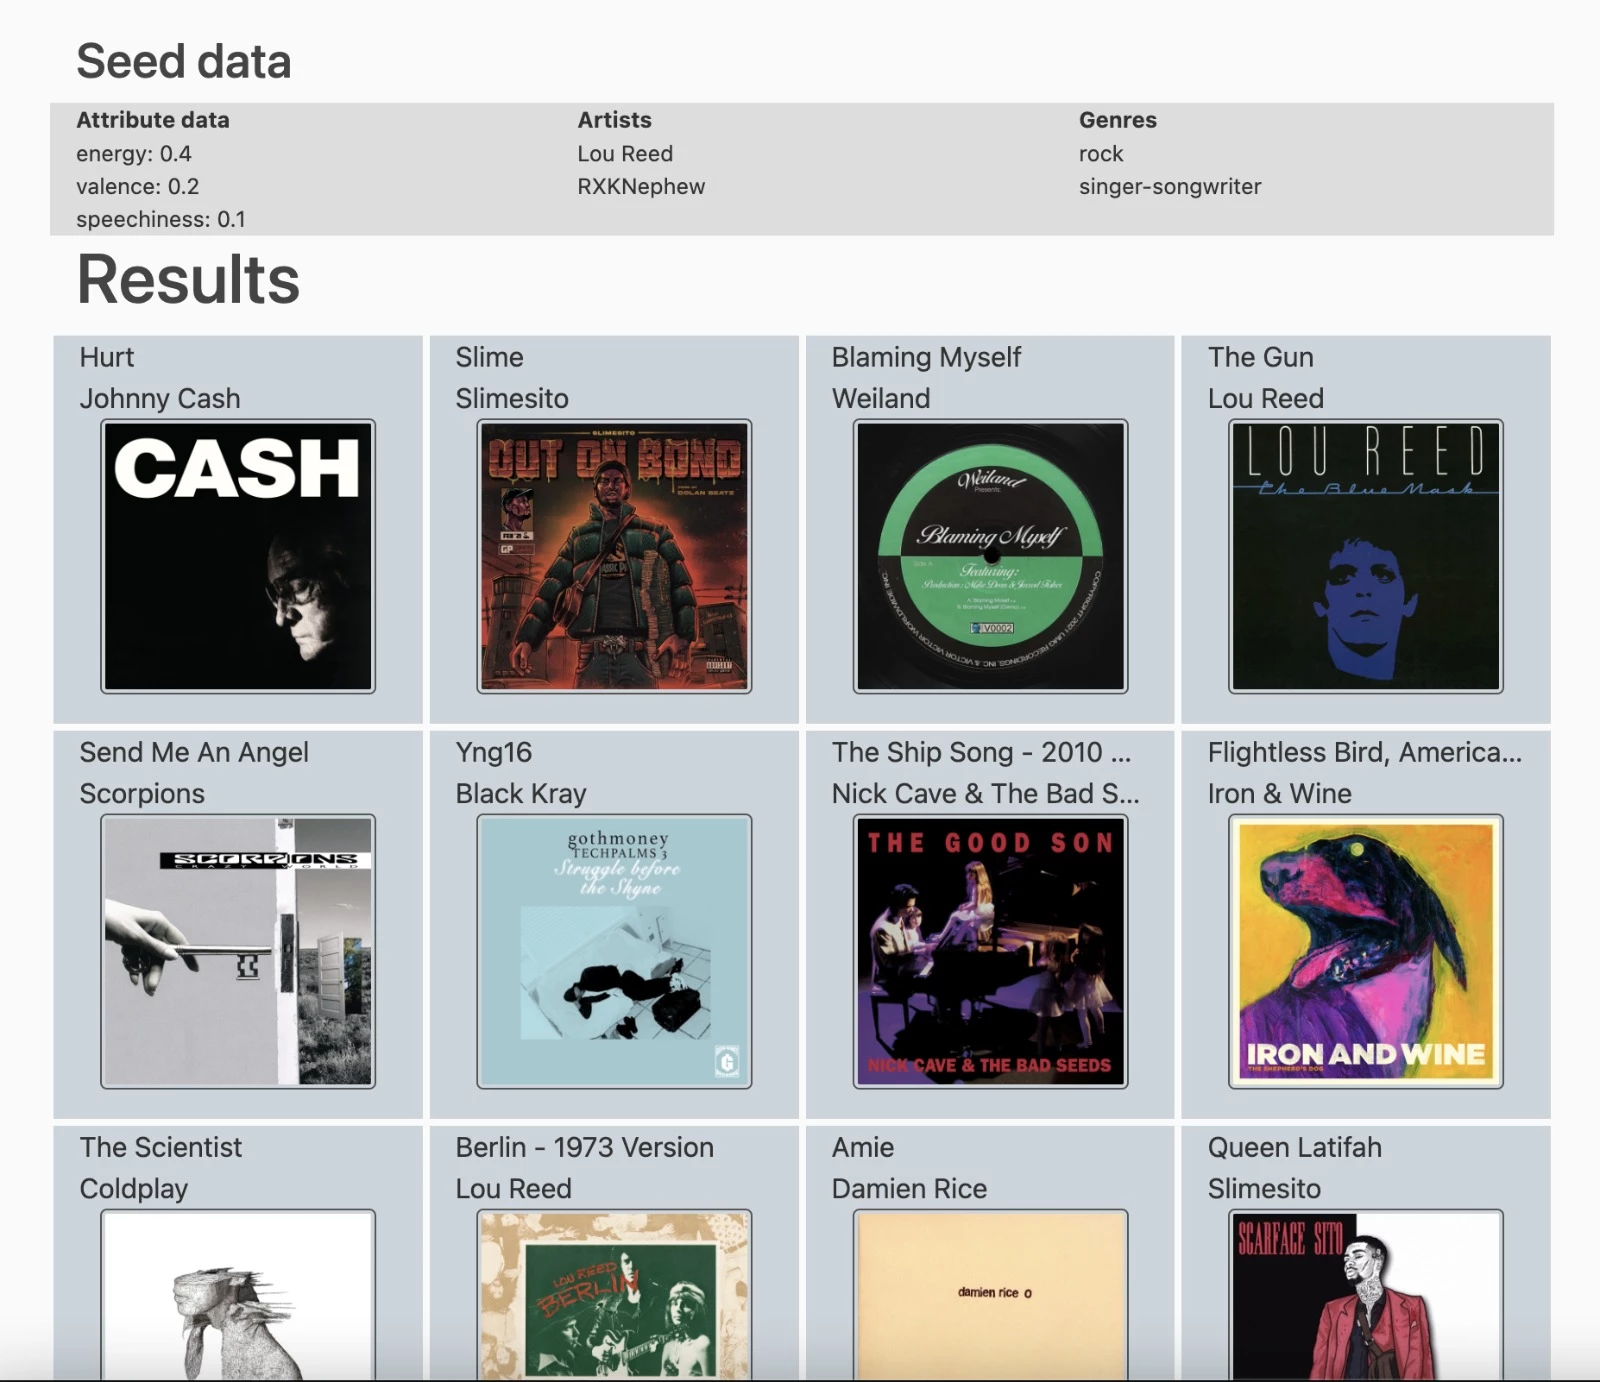Click Johnny Cash Hurt album cover

pyautogui.click(x=238, y=556)
